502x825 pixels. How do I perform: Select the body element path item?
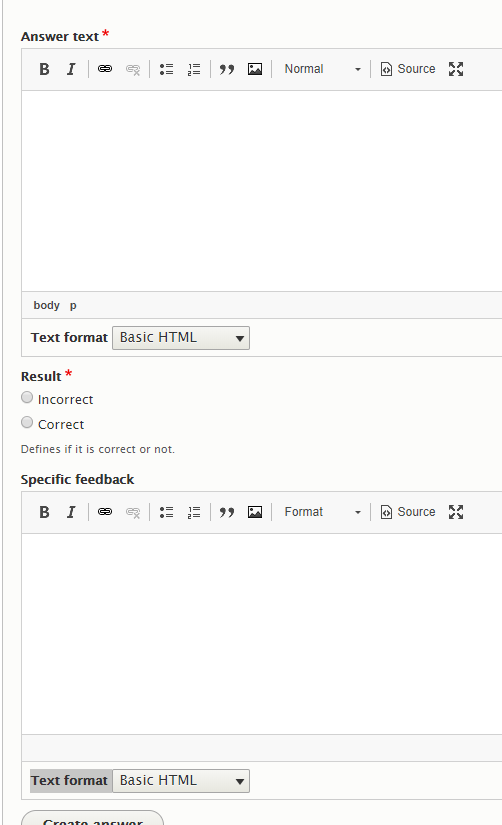[x=46, y=305]
